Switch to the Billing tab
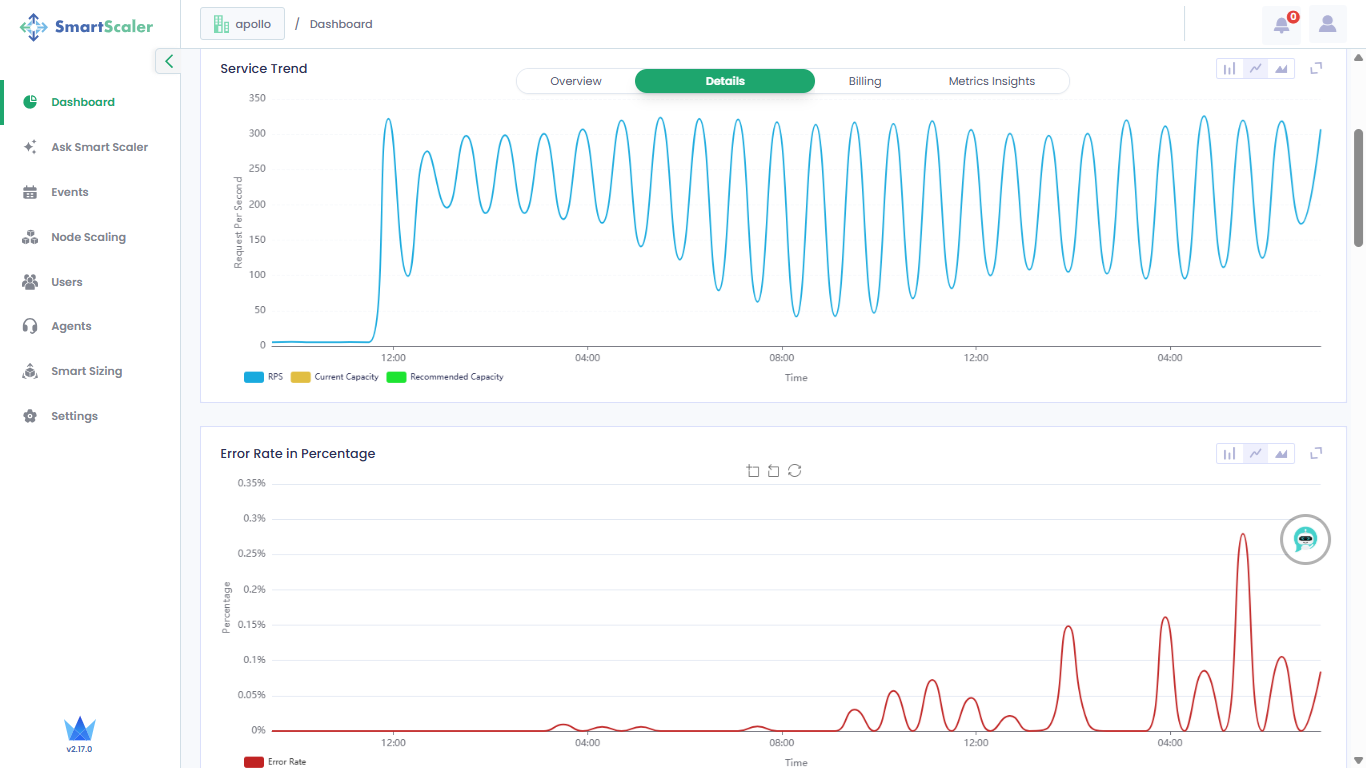This screenshot has height=768, width=1366. tap(865, 81)
